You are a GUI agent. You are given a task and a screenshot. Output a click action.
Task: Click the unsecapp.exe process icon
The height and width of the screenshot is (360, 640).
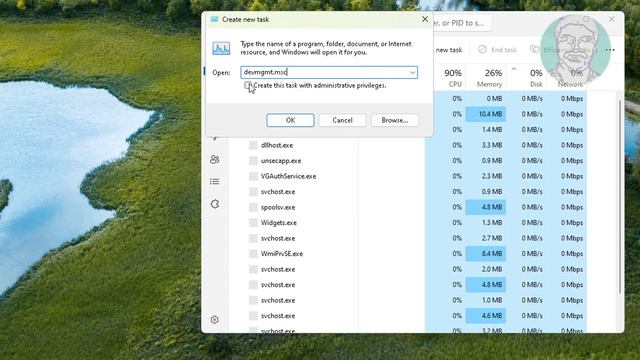(253, 160)
